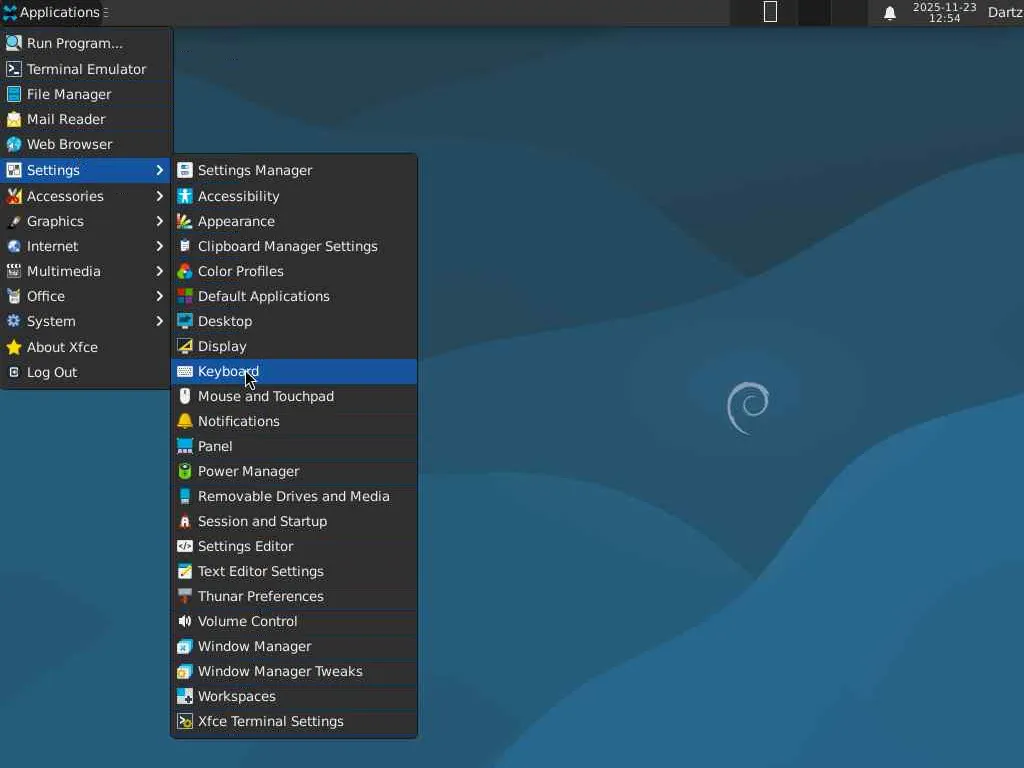Click the Run Program icon

[14, 43]
